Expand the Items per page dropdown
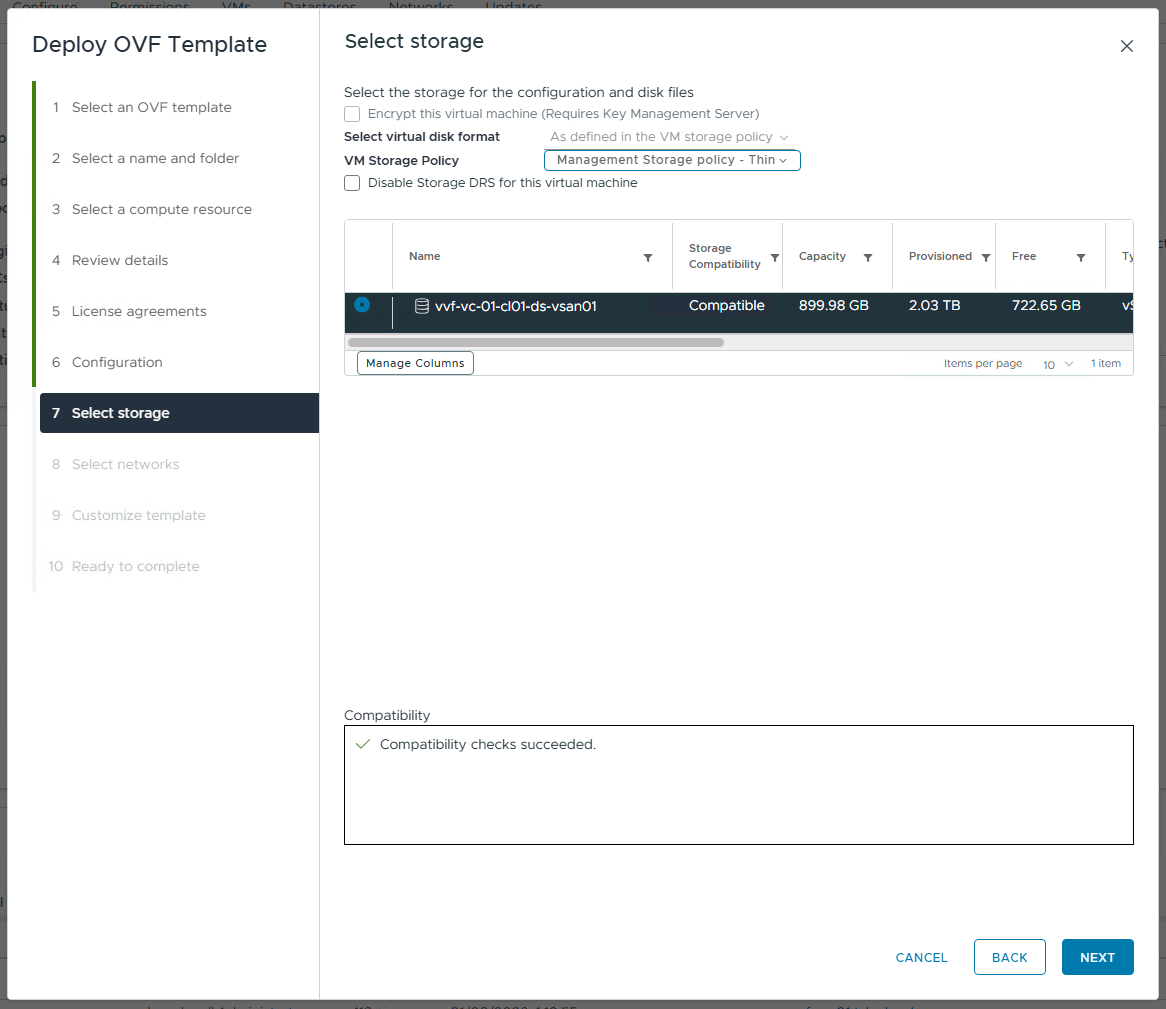The width and height of the screenshot is (1166, 1009). [x=1058, y=364]
